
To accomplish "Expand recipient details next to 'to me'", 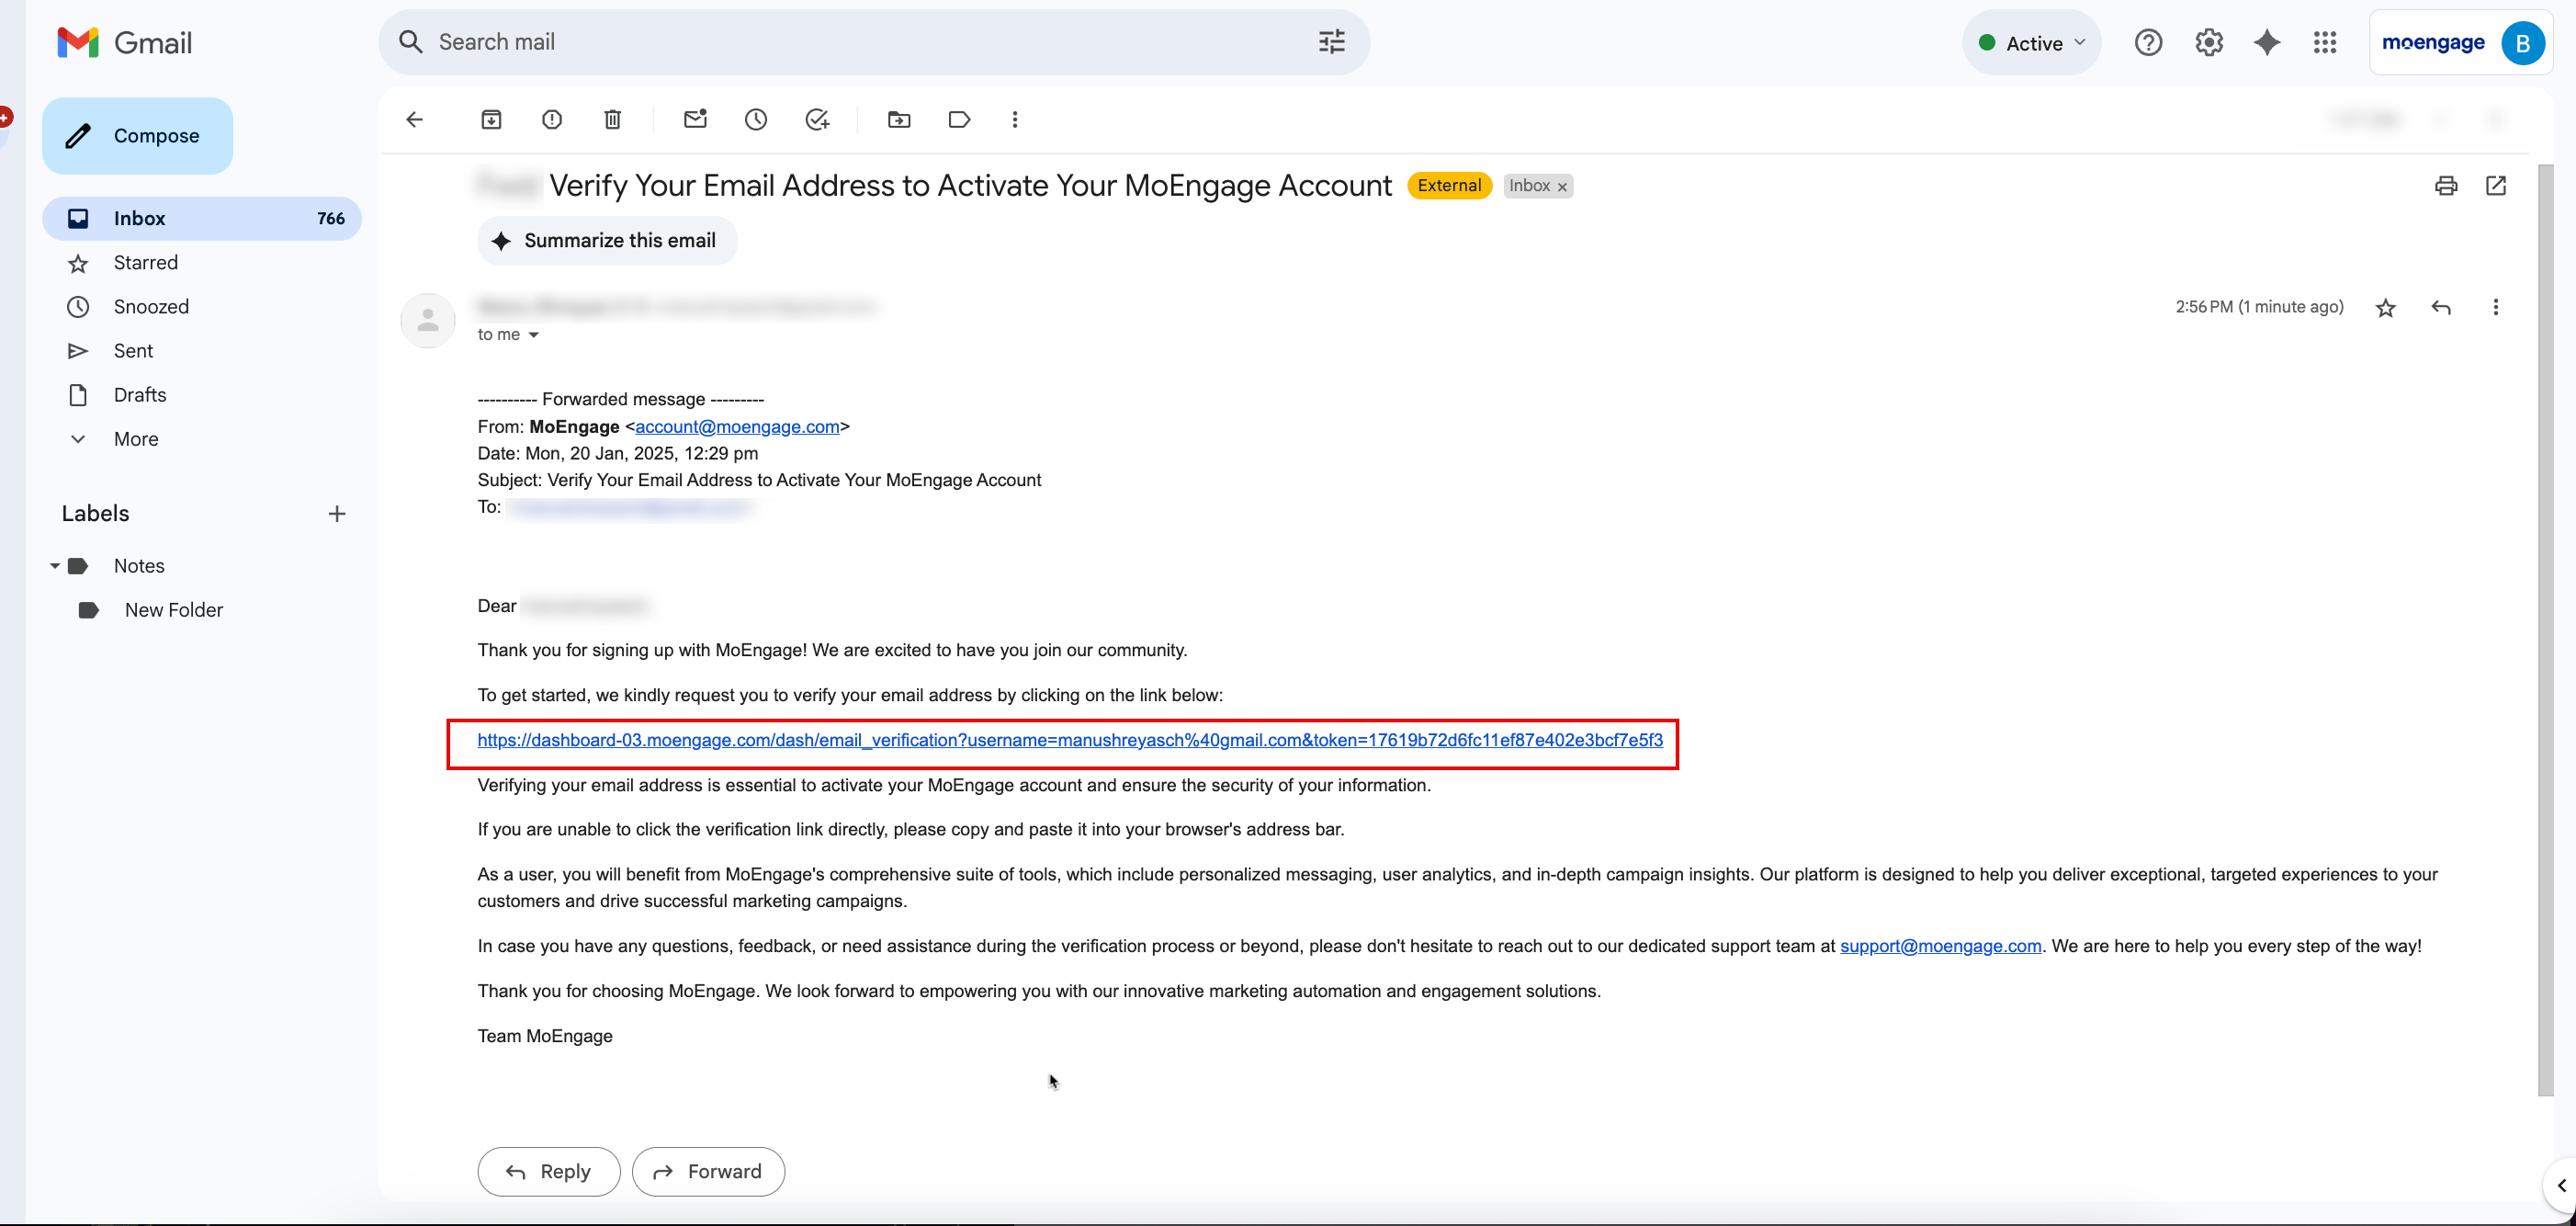I will click(x=534, y=335).
